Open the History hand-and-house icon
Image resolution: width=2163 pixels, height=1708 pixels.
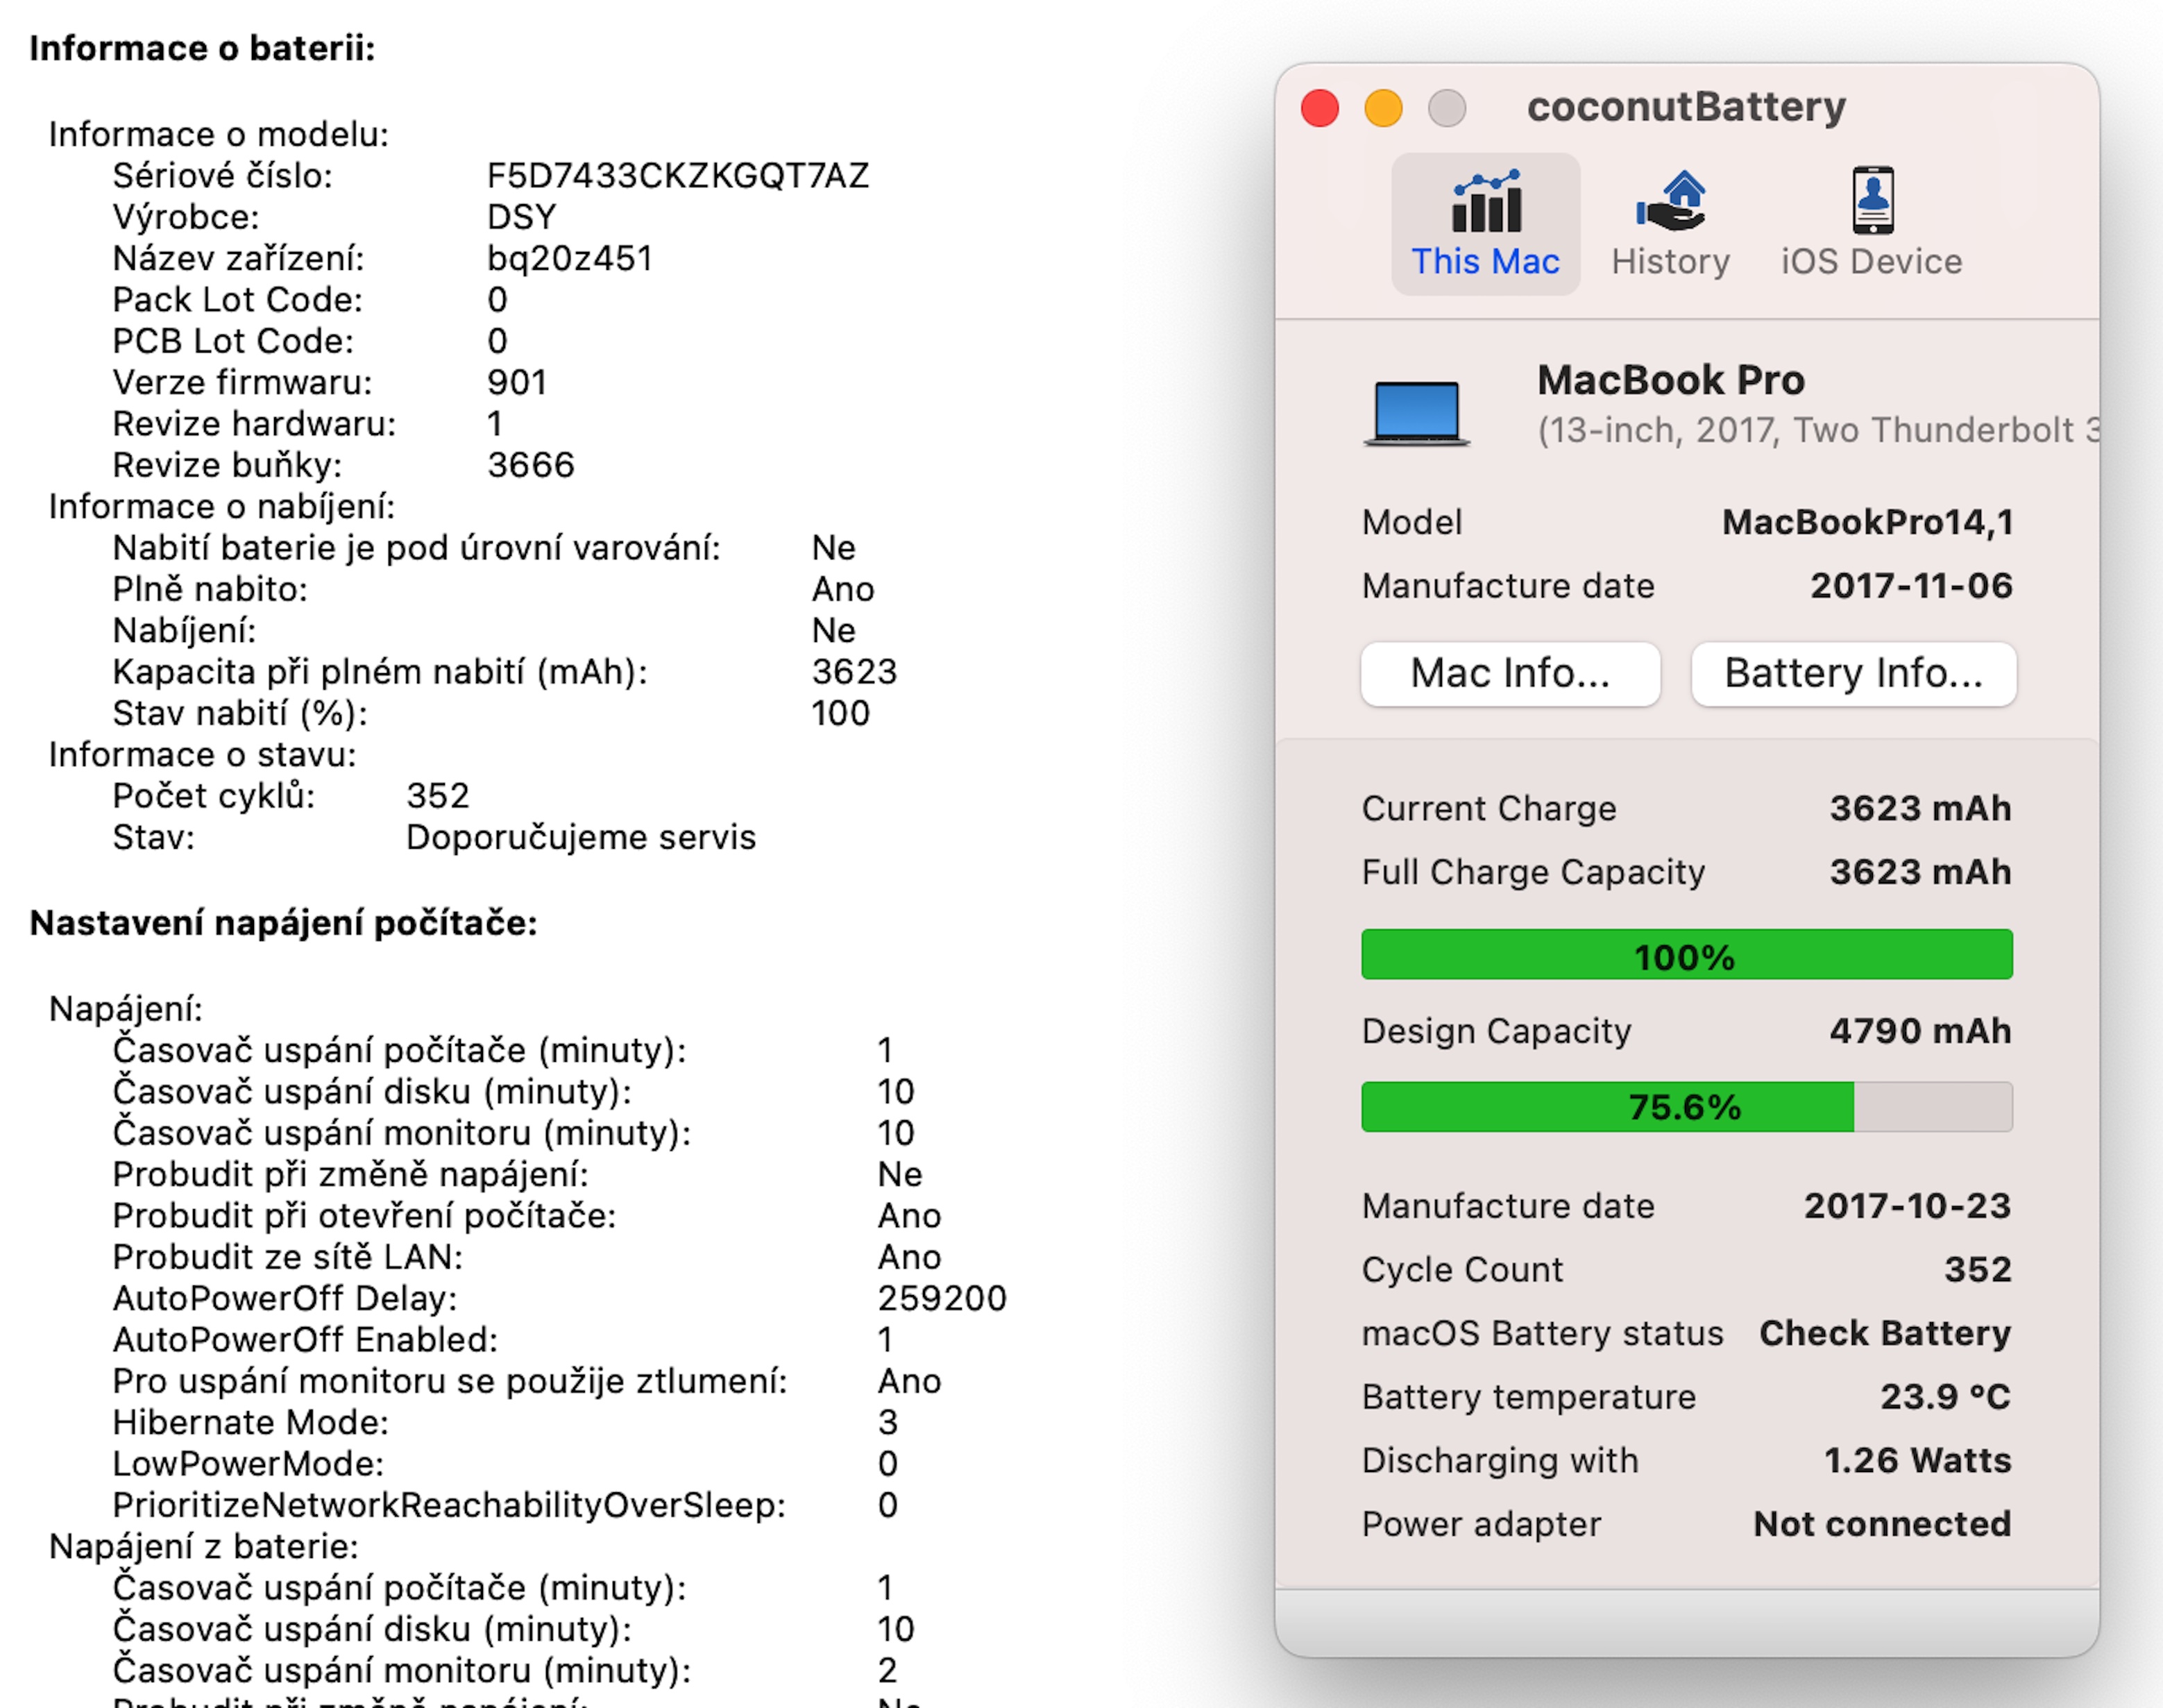pyautogui.click(x=1671, y=201)
